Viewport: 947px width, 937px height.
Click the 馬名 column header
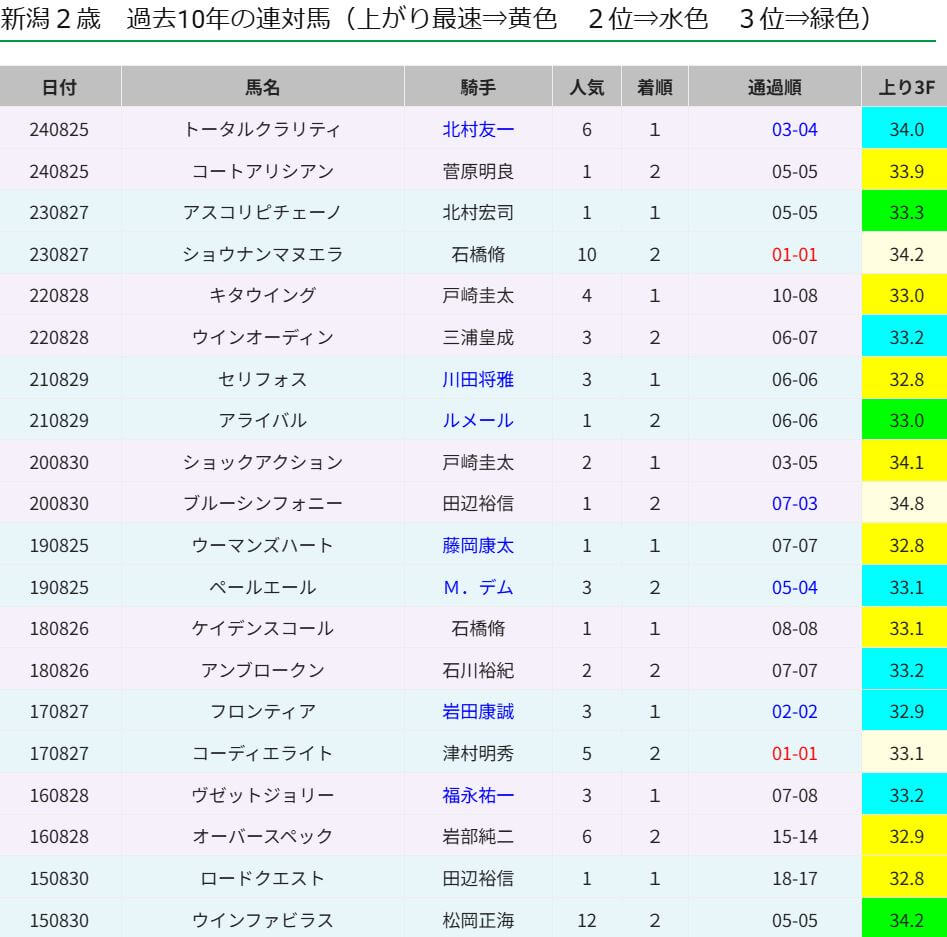pyautogui.click(x=263, y=87)
